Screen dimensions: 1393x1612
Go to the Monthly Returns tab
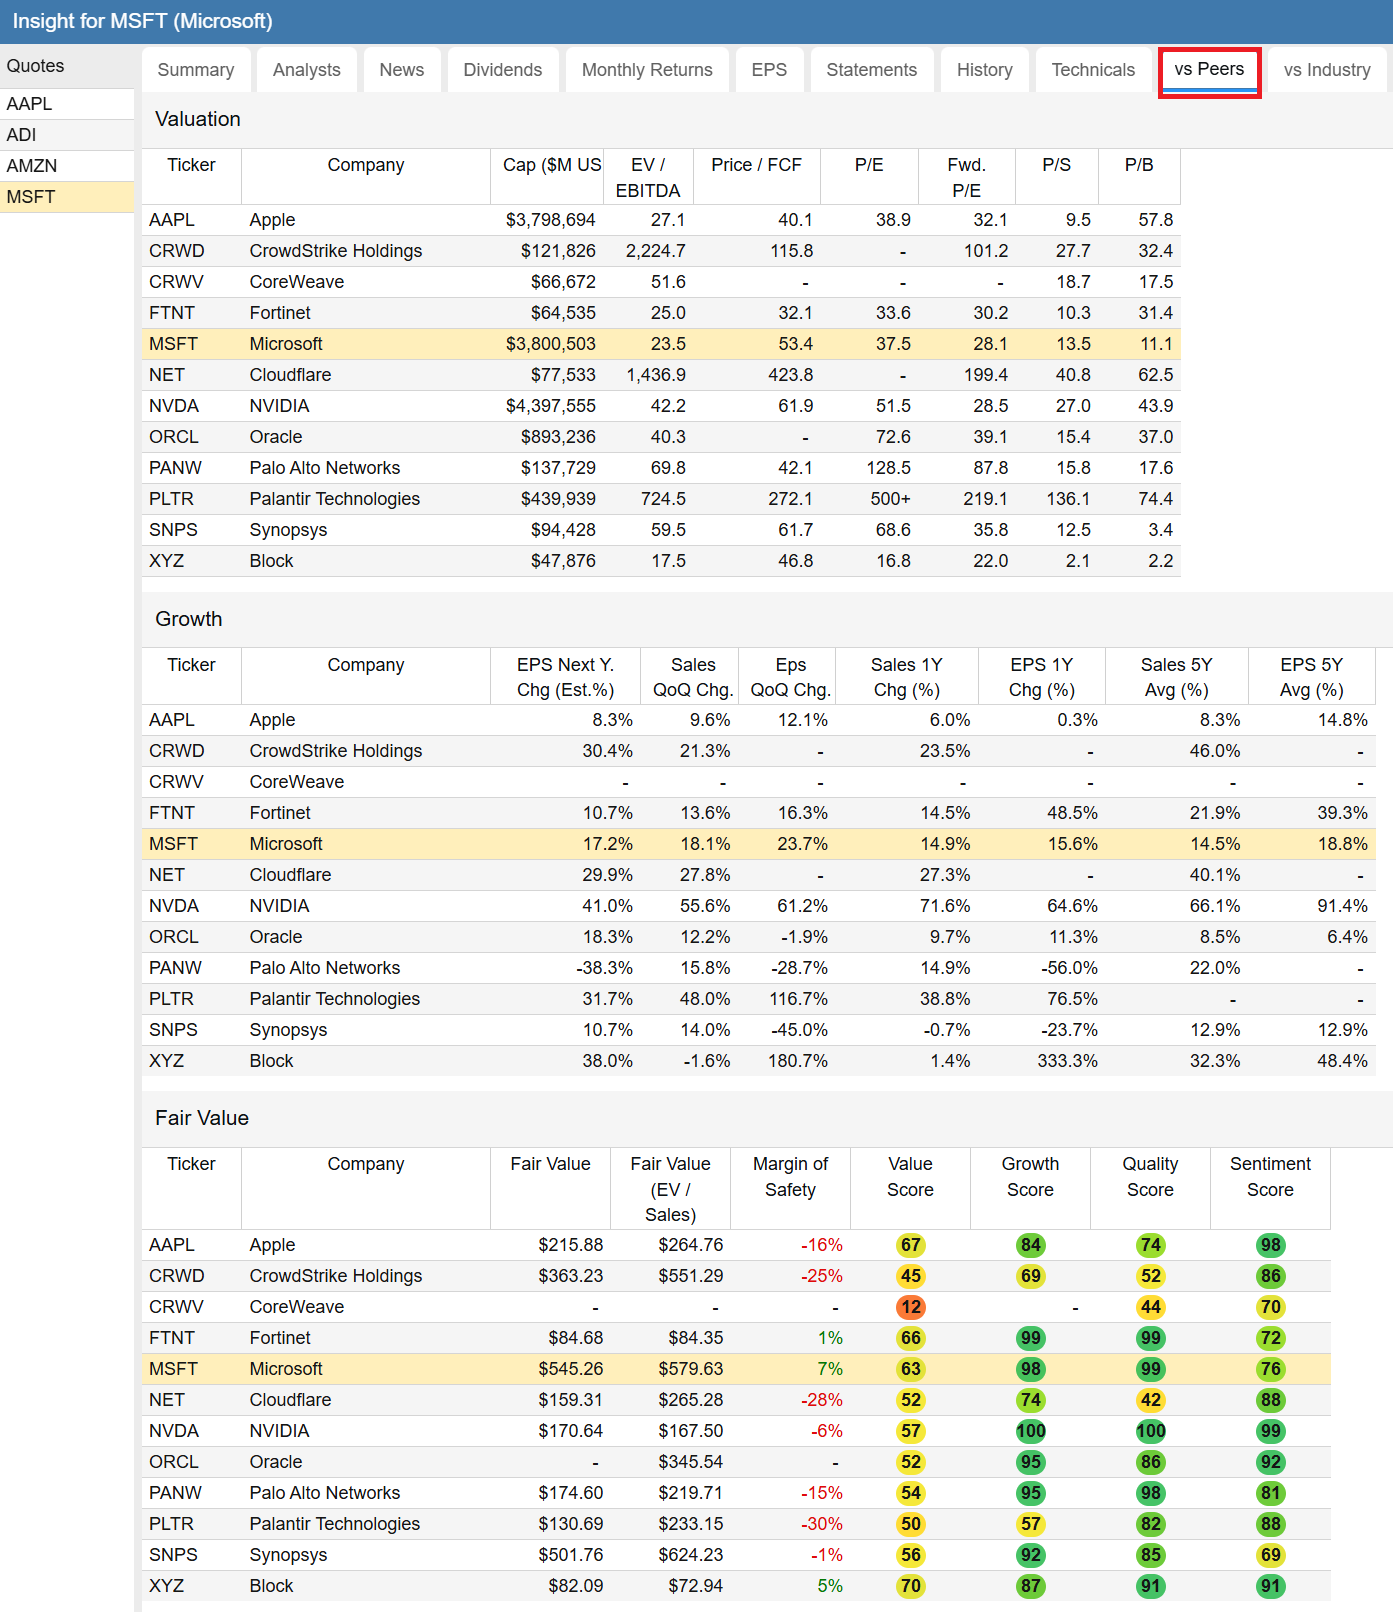pos(647,70)
